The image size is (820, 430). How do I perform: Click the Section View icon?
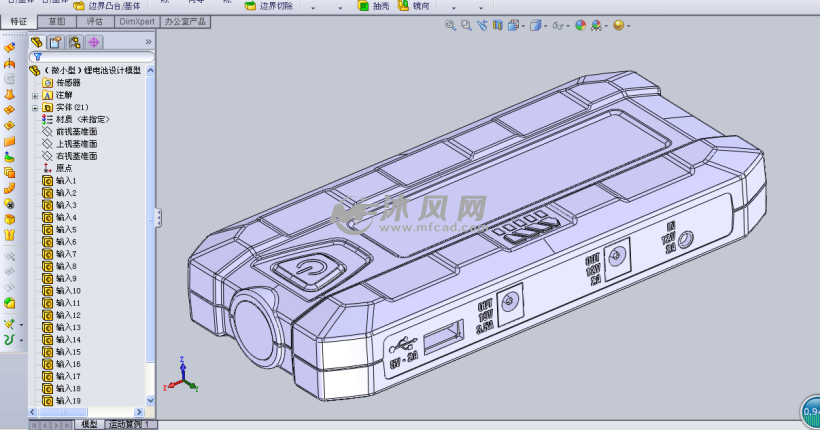(497, 25)
